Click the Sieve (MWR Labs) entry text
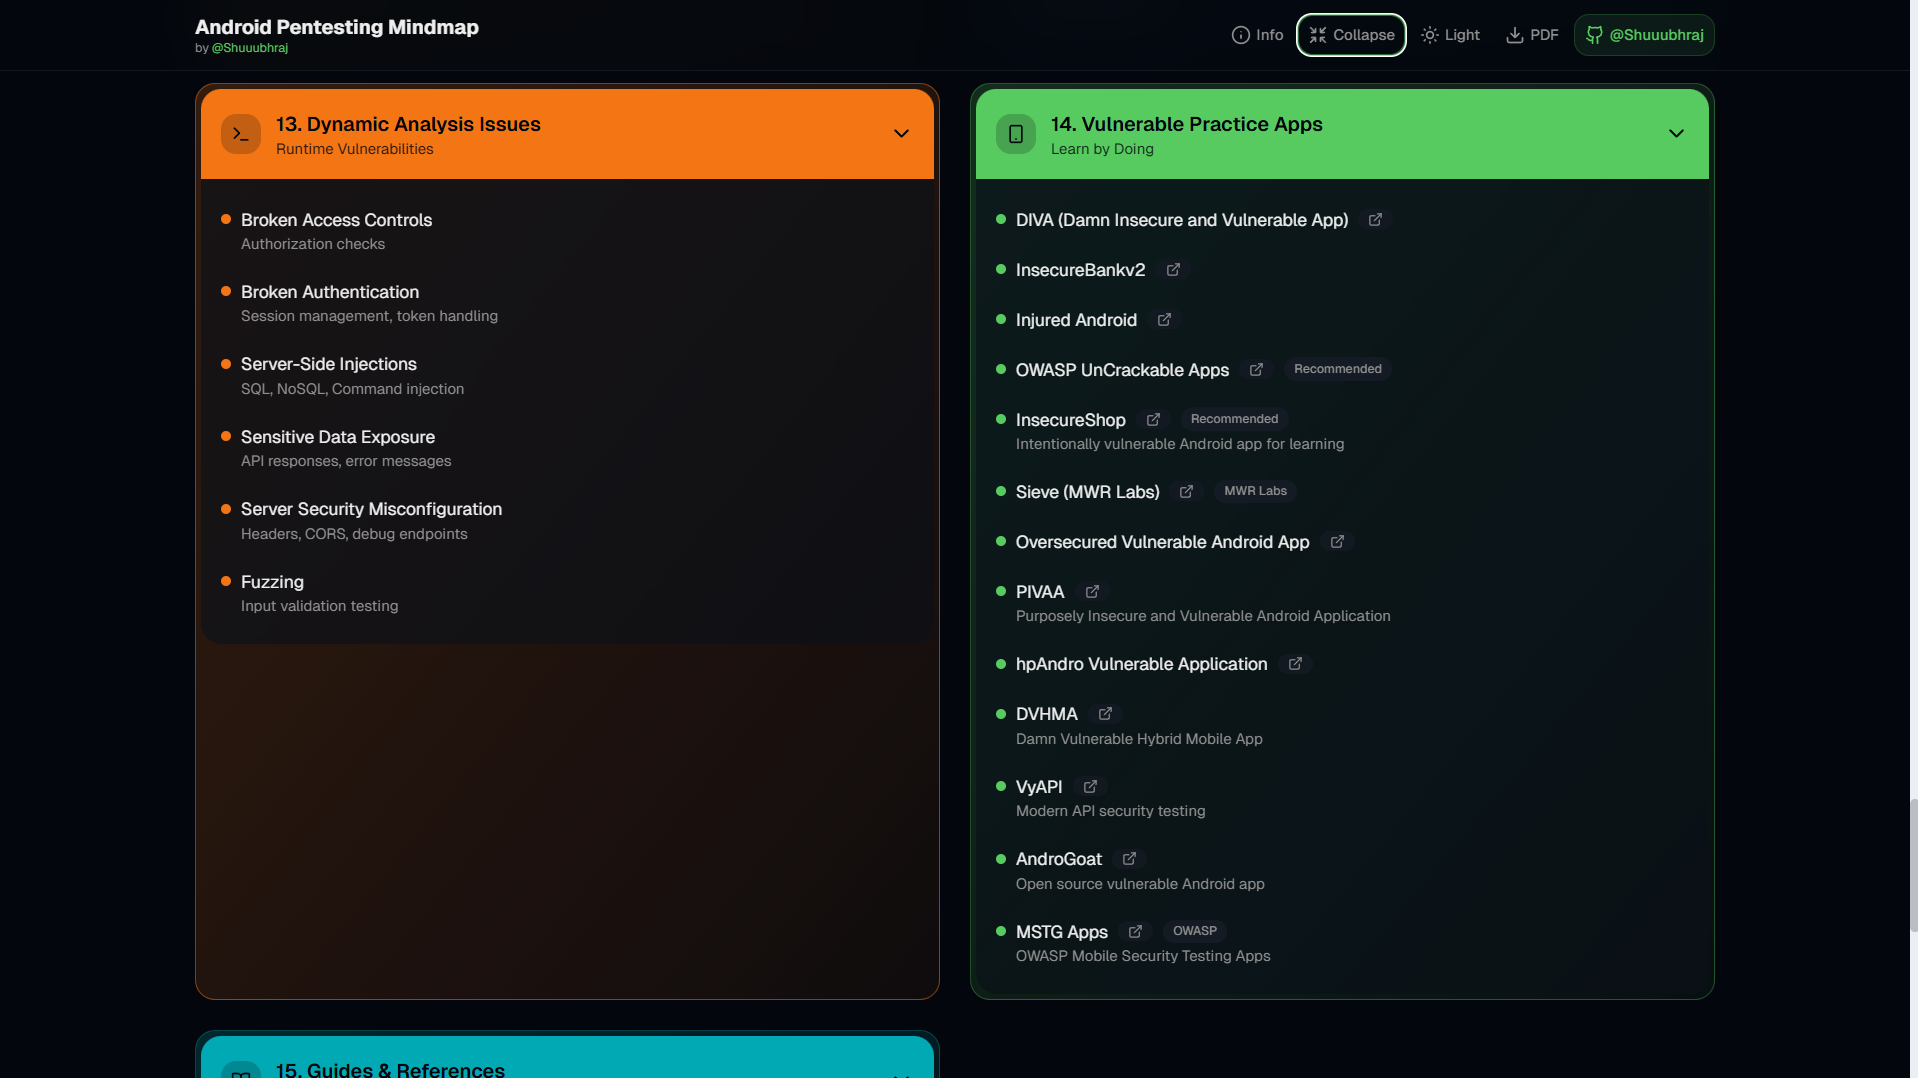The image size is (1918, 1078). [1087, 492]
